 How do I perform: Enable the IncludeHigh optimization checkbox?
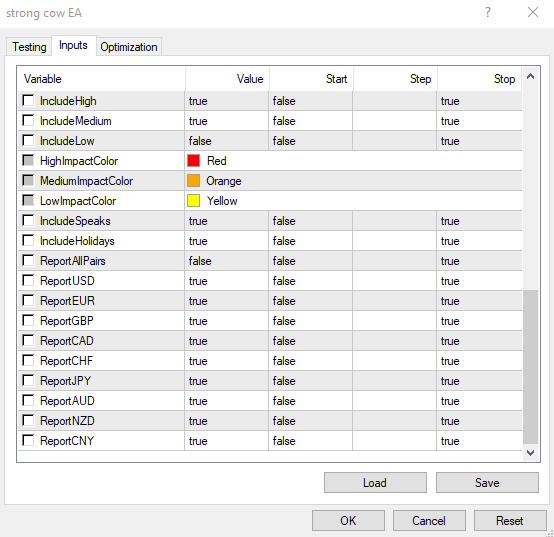[28, 100]
